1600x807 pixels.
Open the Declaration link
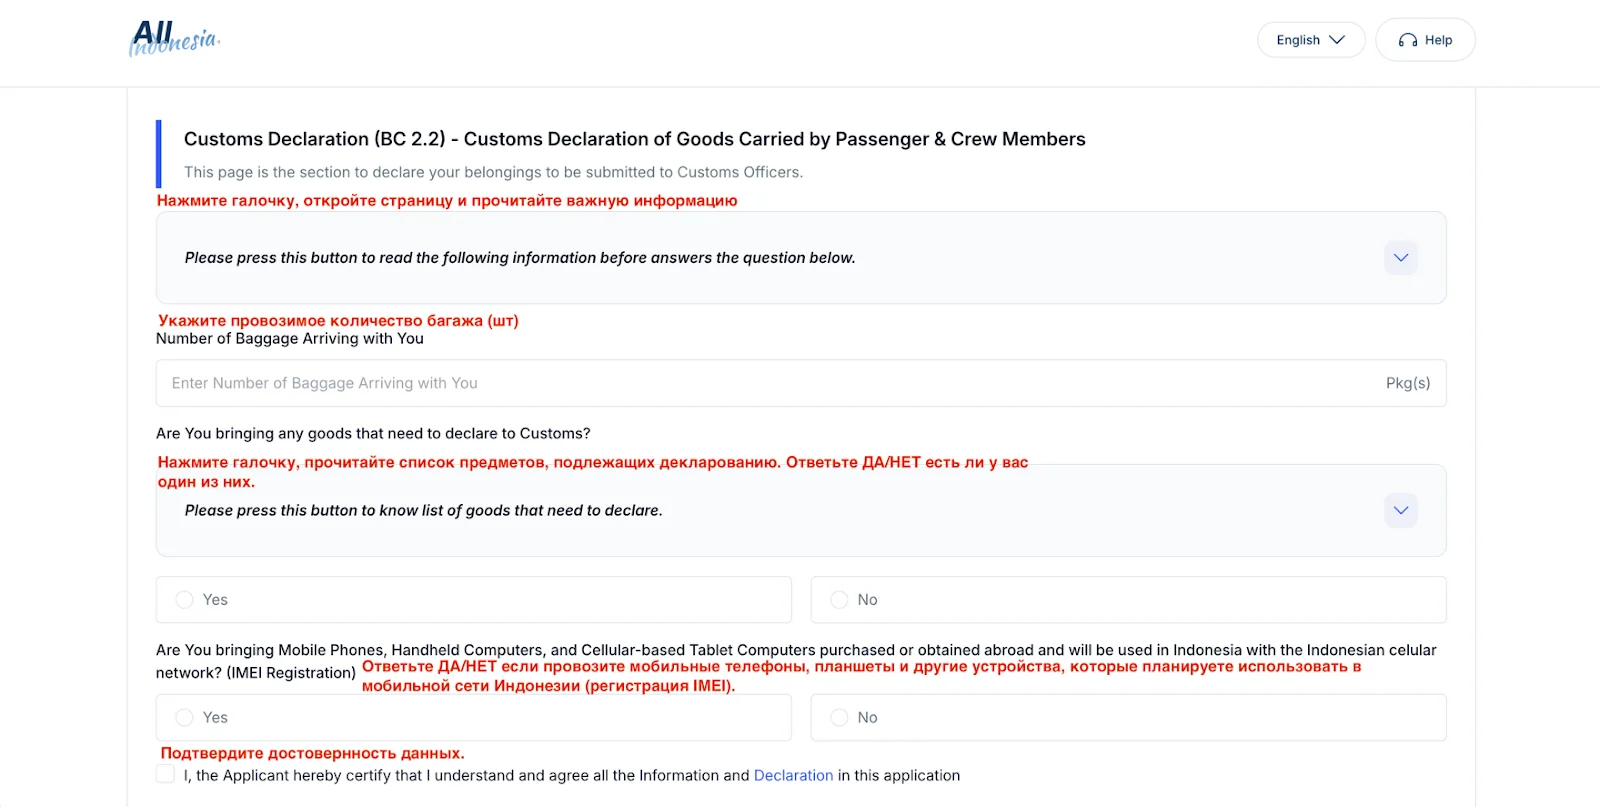click(793, 775)
